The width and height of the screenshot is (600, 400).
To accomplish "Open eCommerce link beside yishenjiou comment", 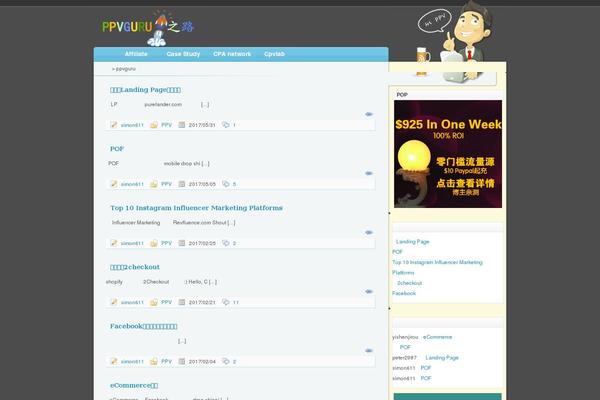I will [x=437, y=337].
